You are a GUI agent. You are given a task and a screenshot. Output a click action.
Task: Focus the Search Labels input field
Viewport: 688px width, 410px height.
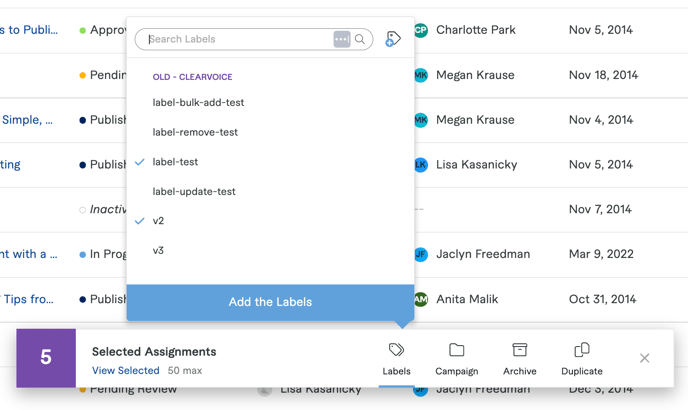pos(237,39)
